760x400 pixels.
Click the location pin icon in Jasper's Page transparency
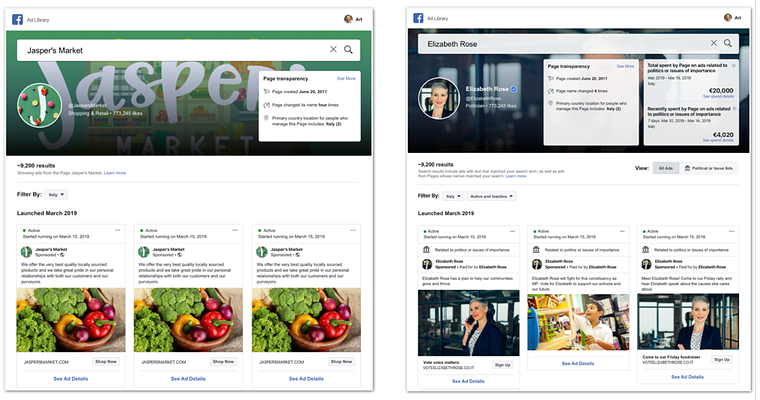coord(267,118)
